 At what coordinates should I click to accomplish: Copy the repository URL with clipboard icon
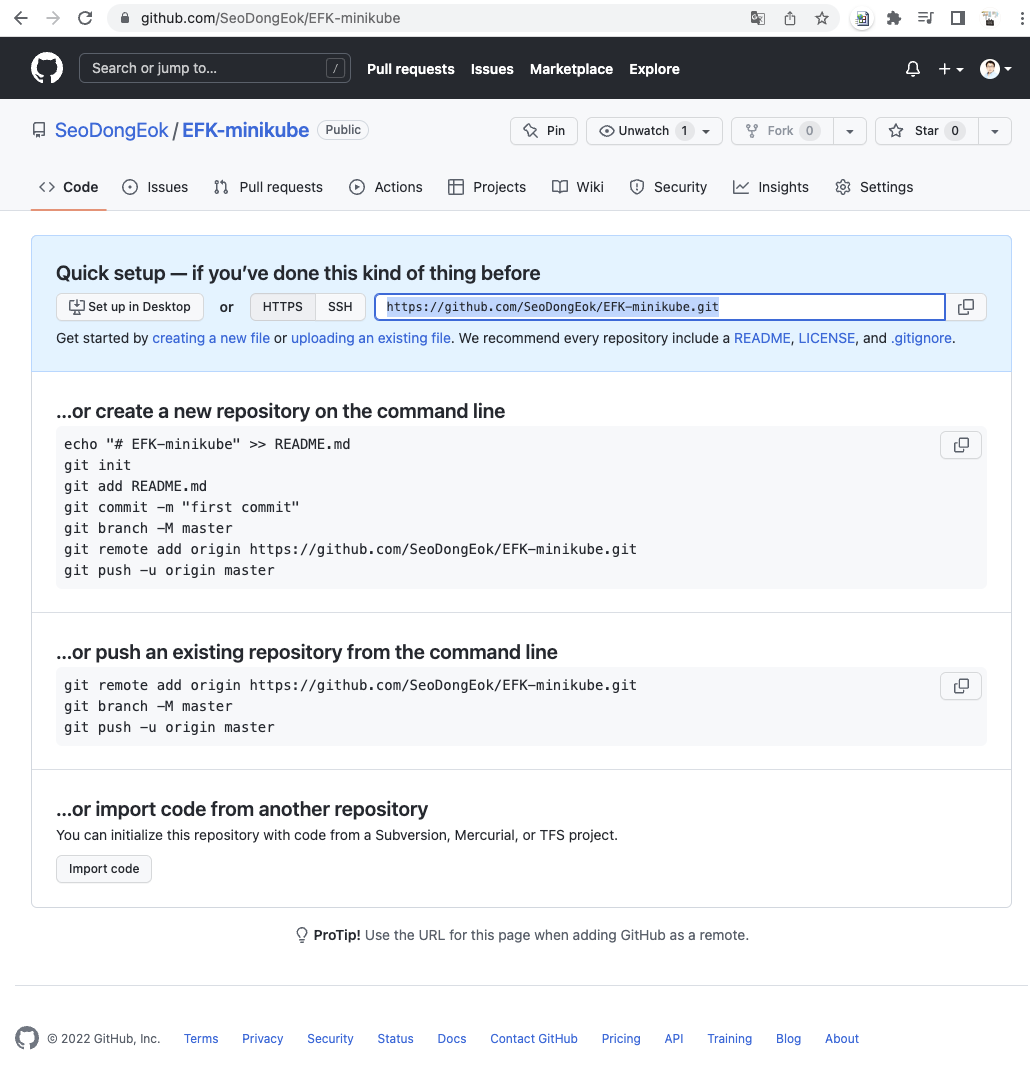click(965, 307)
